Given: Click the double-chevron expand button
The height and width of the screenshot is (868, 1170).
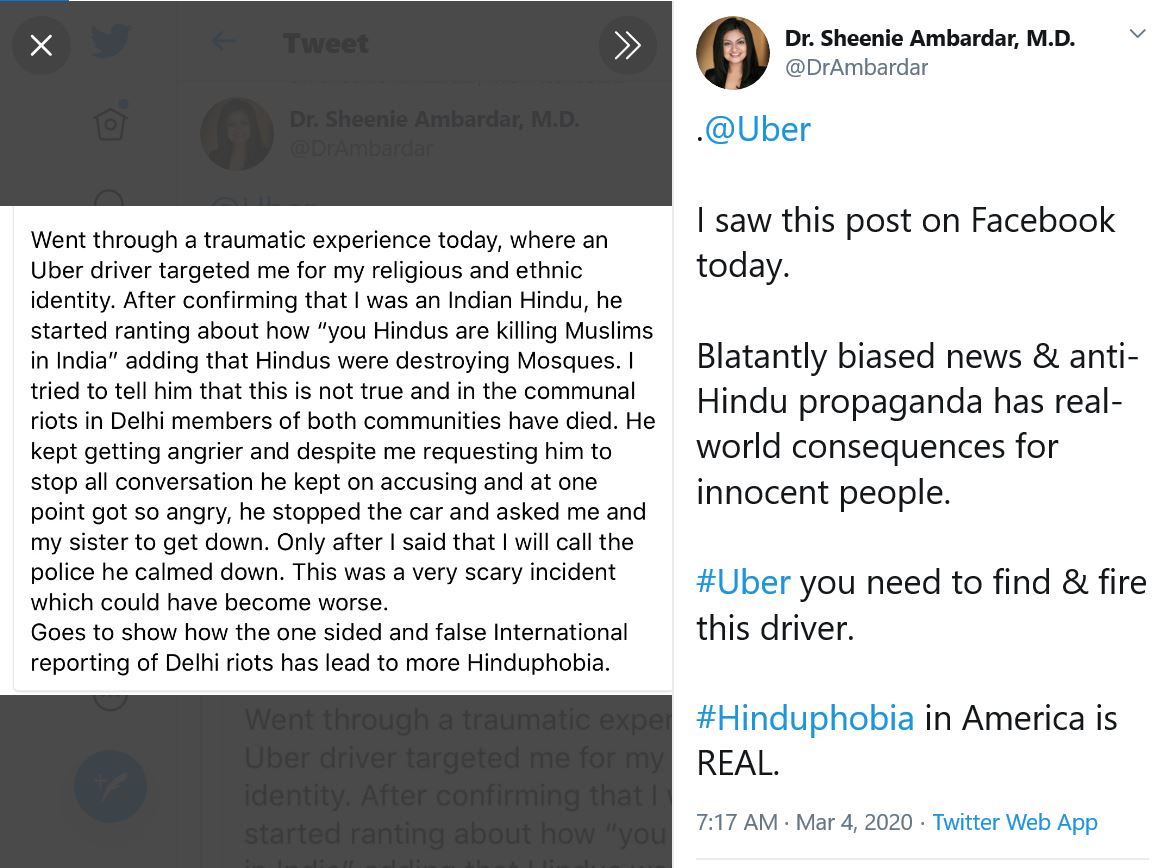Looking at the screenshot, I should [x=627, y=45].
